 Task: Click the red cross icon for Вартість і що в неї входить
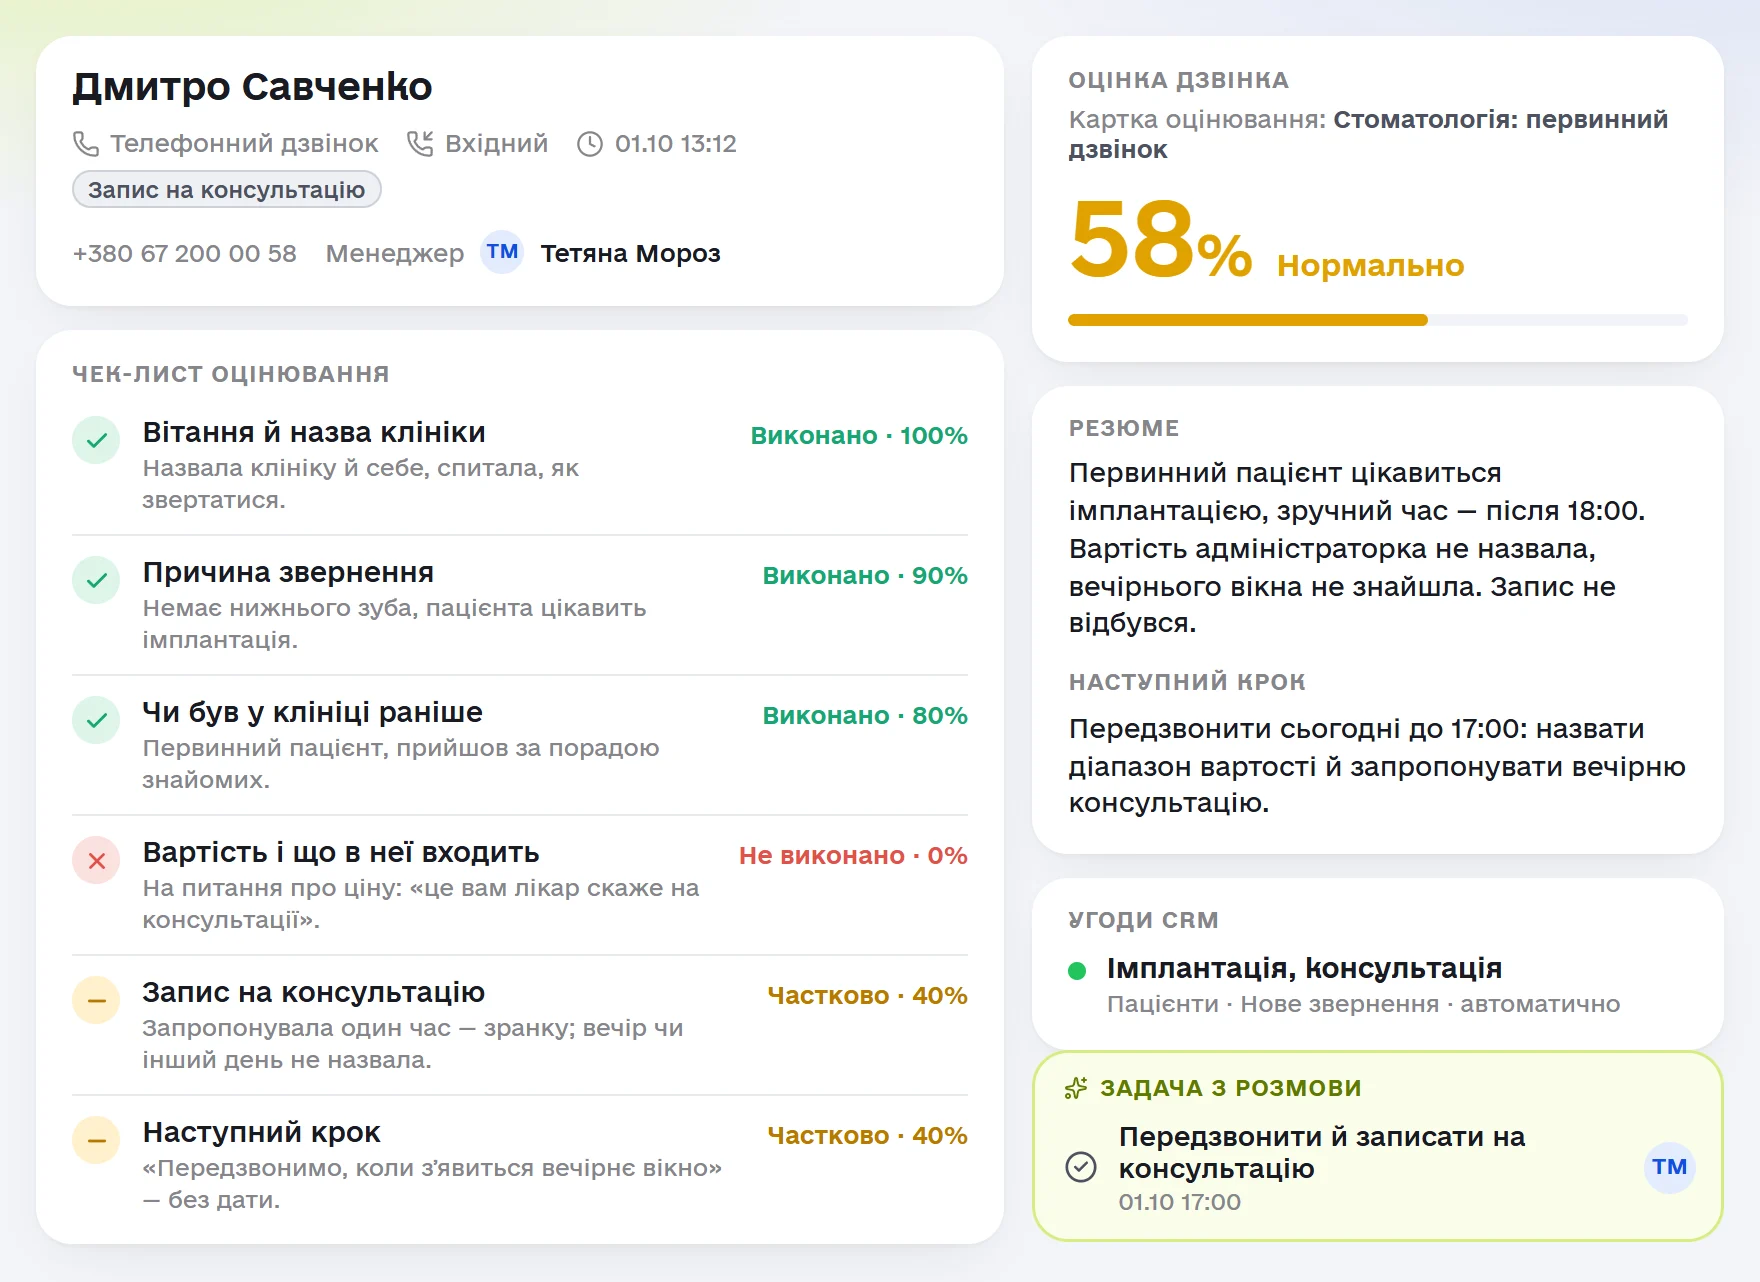(96, 860)
